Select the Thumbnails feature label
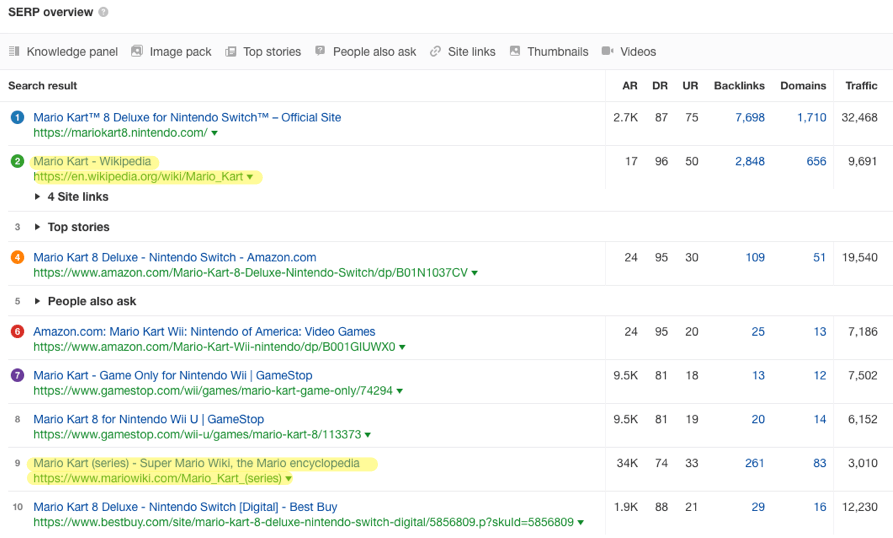The width and height of the screenshot is (893, 538). (x=558, y=52)
